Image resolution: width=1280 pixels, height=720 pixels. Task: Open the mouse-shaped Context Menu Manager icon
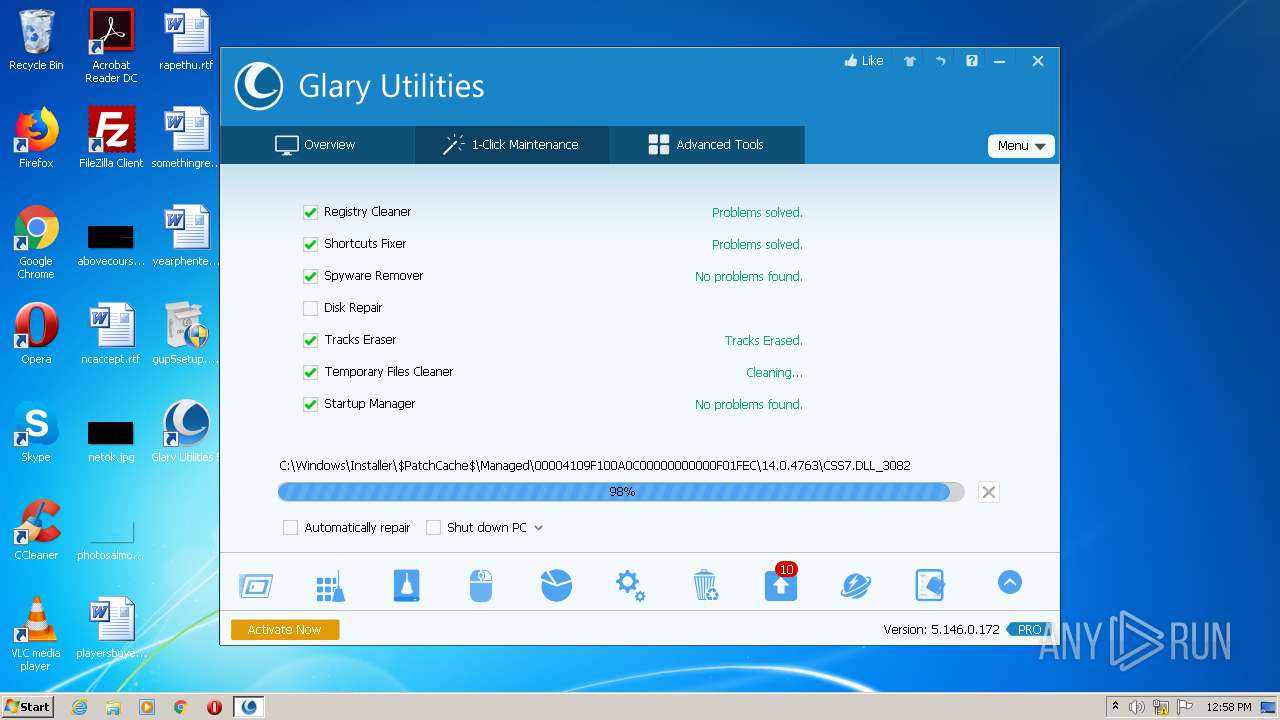tap(481, 585)
